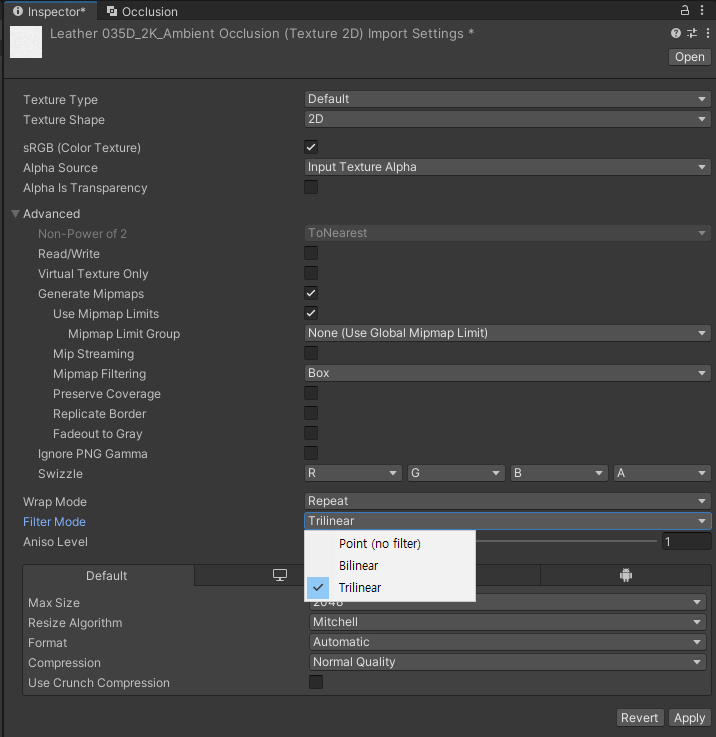Choose Trilinear filter option
716x737 pixels.
[390, 588]
